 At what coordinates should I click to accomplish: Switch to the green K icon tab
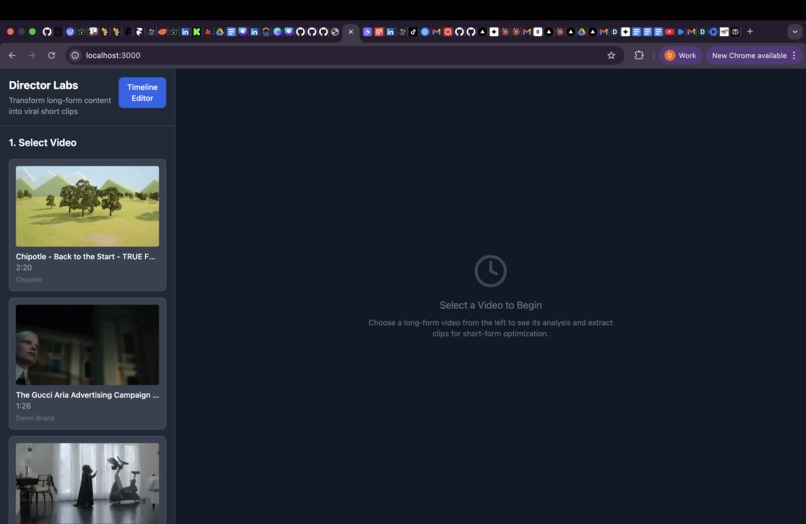tap(196, 32)
